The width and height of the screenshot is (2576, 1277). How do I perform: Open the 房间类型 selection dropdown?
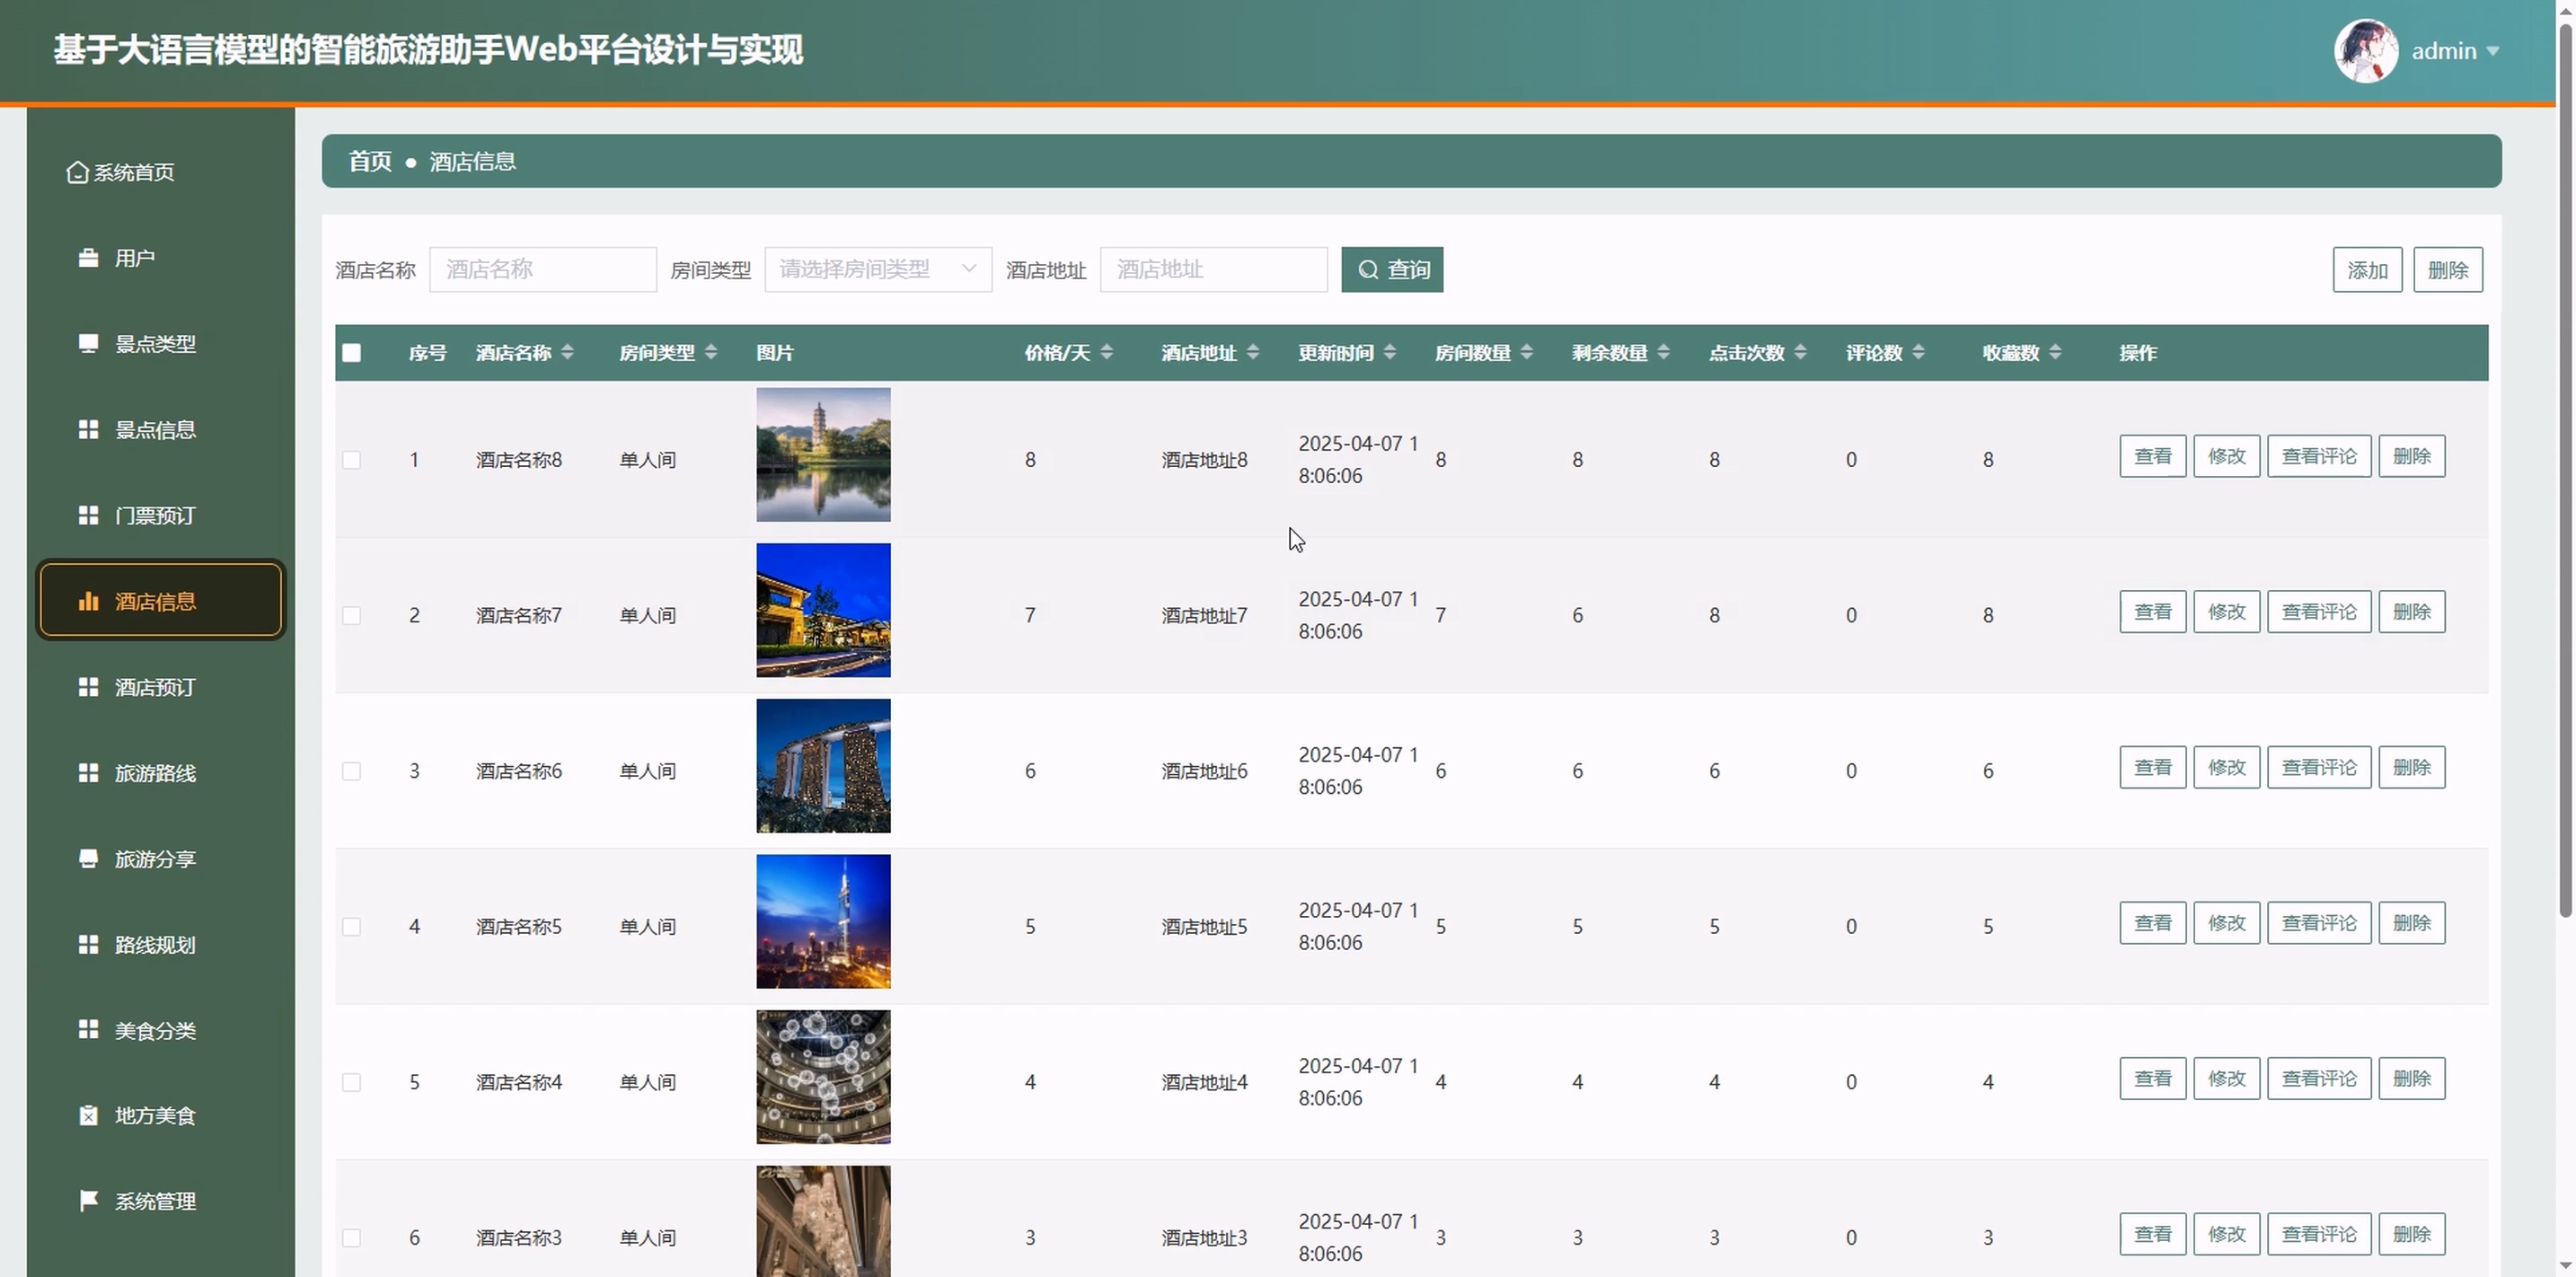(877, 270)
